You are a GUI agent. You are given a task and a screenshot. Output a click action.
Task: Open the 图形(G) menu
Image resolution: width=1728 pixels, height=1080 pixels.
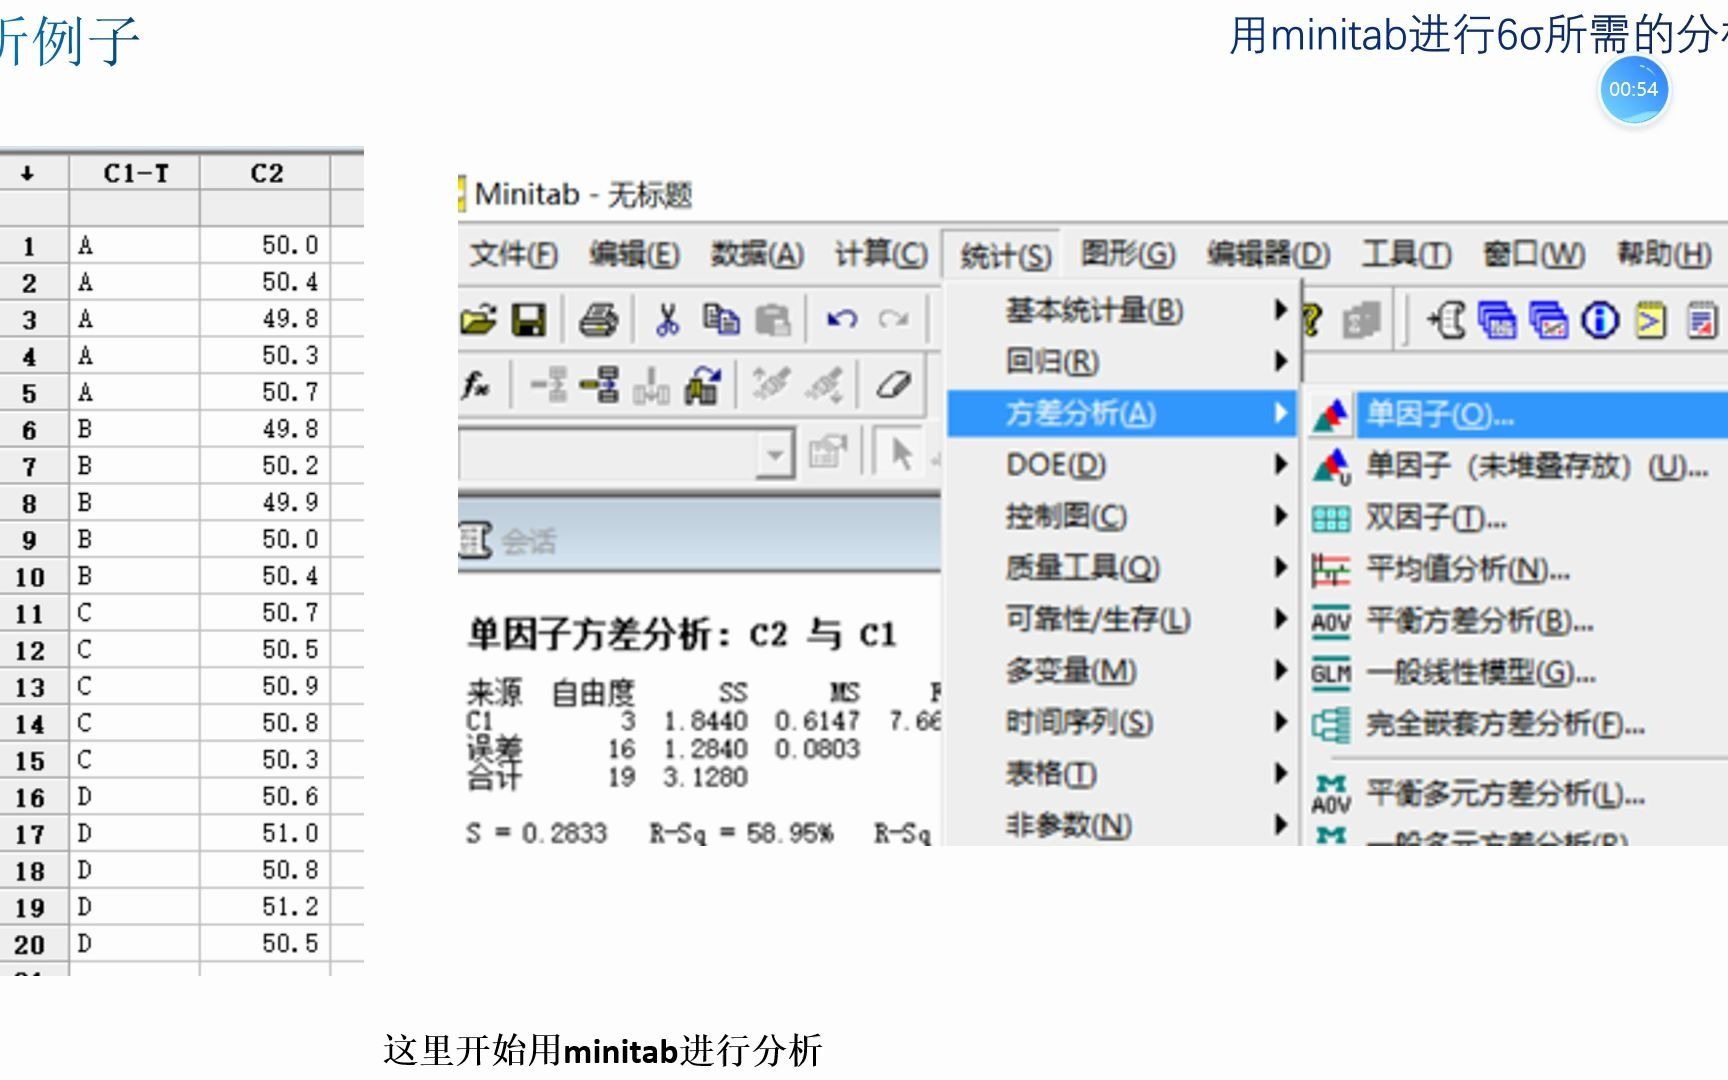pos(1128,255)
